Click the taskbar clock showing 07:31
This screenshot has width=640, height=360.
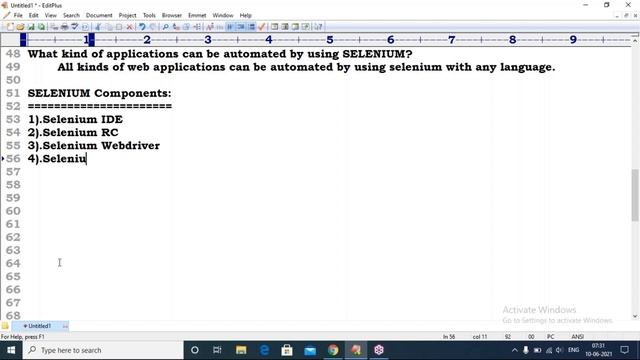click(598, 350)
